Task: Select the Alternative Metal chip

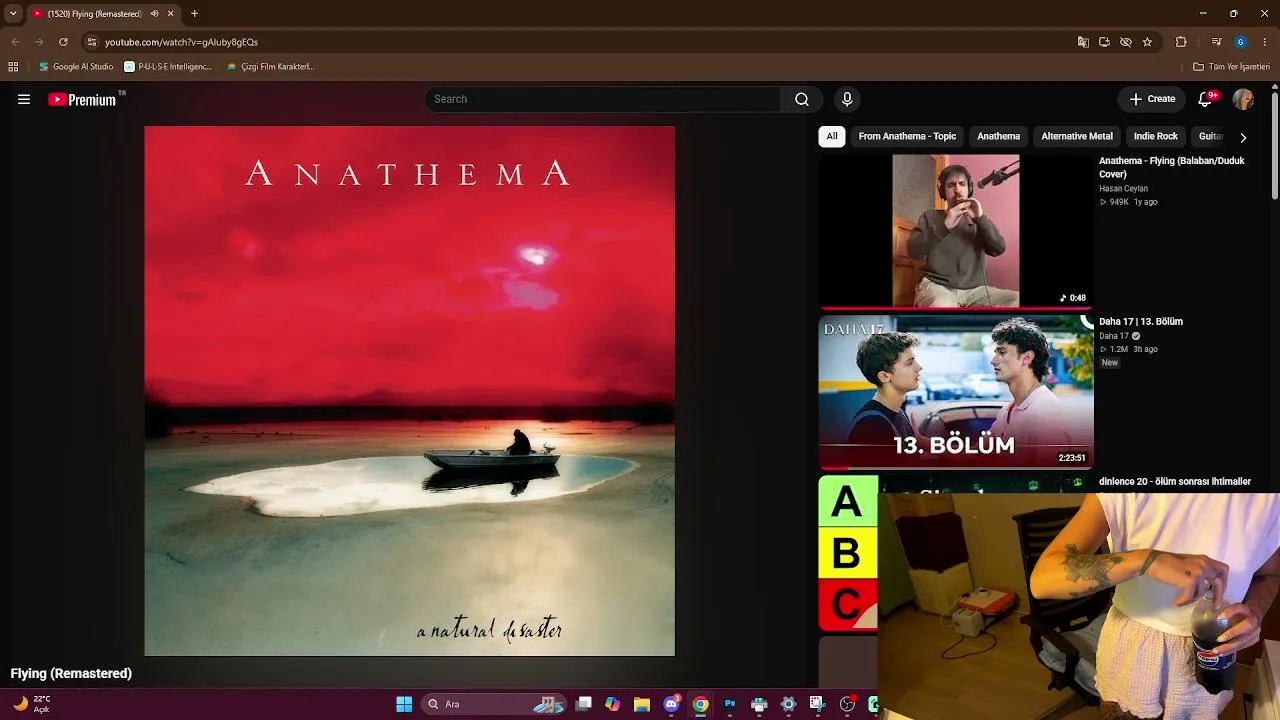Action: pyautogui.click(x=1077, y=136)
